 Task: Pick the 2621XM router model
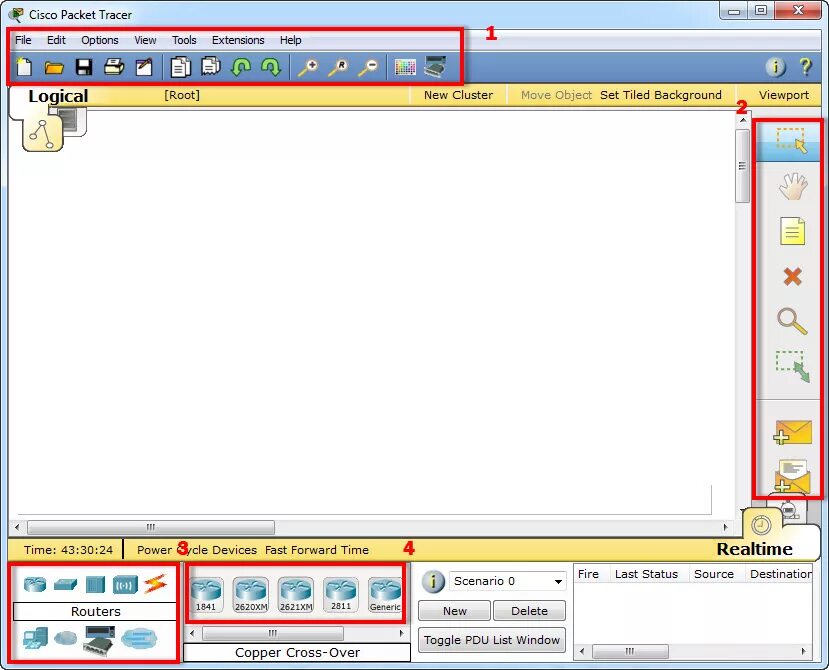[296, 595]
